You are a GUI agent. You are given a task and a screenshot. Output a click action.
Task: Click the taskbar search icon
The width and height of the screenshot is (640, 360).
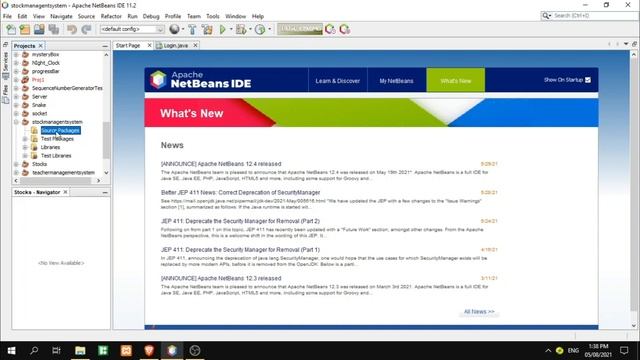(x=34, y=350)
